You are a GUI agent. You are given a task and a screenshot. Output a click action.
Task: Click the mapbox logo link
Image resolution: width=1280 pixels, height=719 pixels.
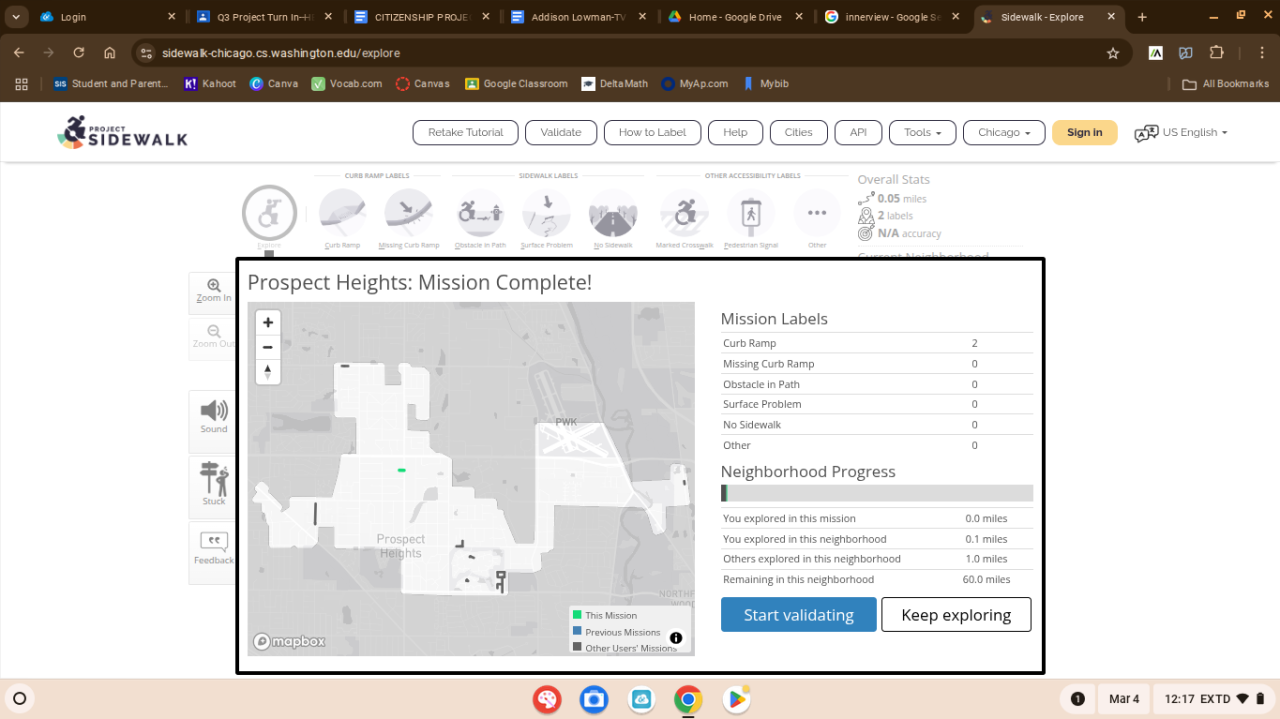289,642
